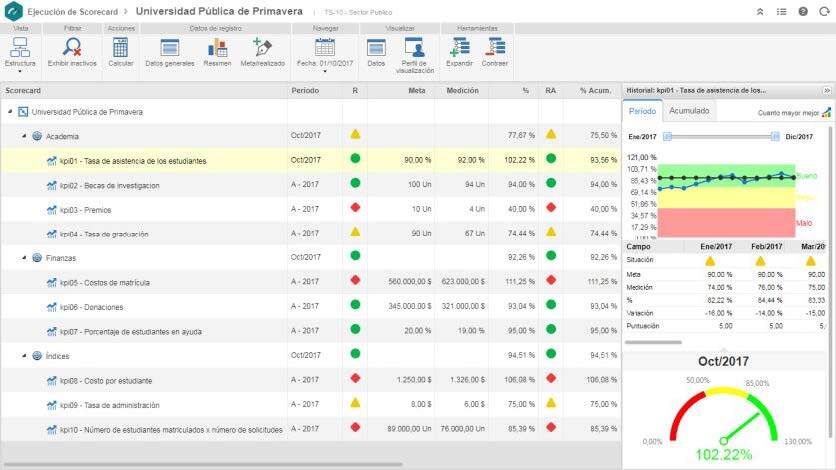Click the Resumen toolbar icon
This screenshot has width=836, height=470.
(217, 47)
